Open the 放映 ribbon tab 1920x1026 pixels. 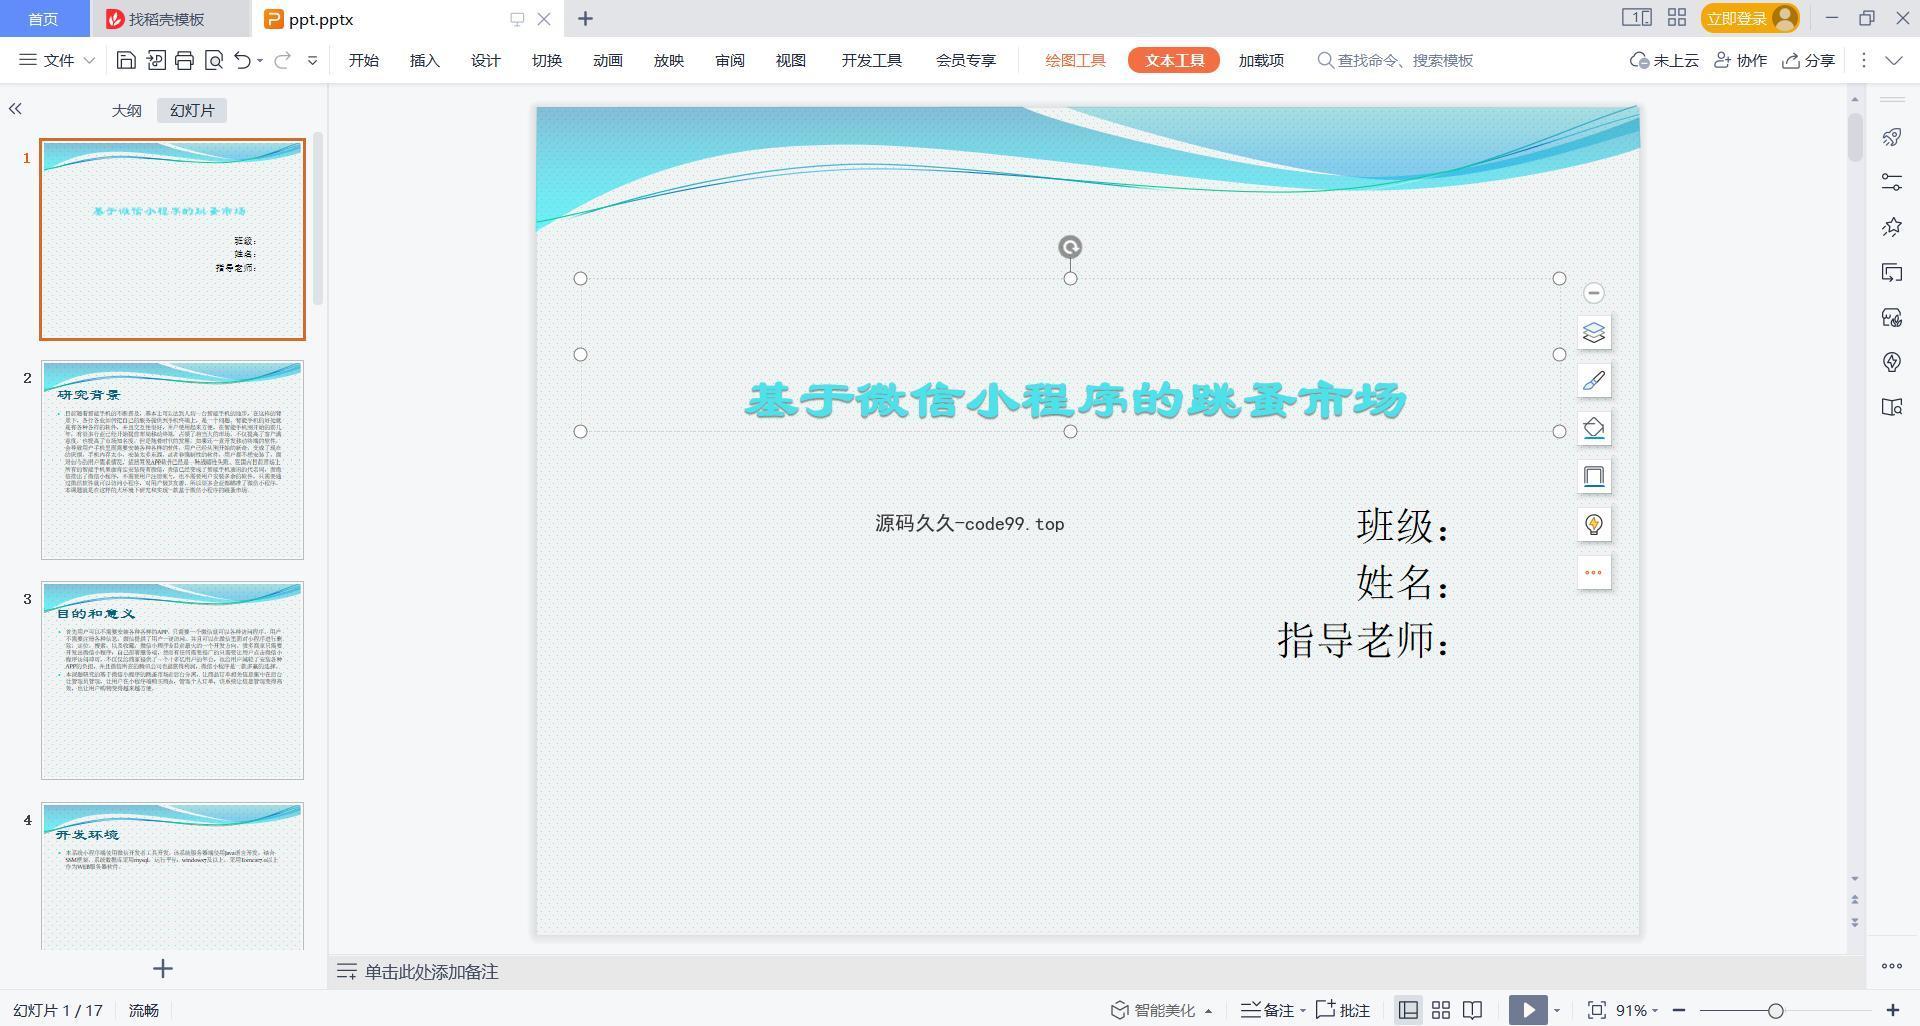669,60
